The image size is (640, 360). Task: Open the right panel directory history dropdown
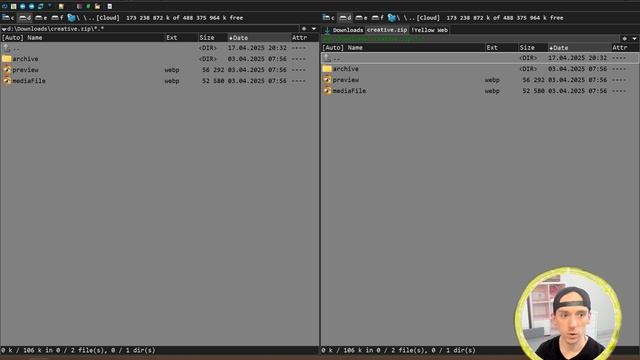(x=634, y=39)
